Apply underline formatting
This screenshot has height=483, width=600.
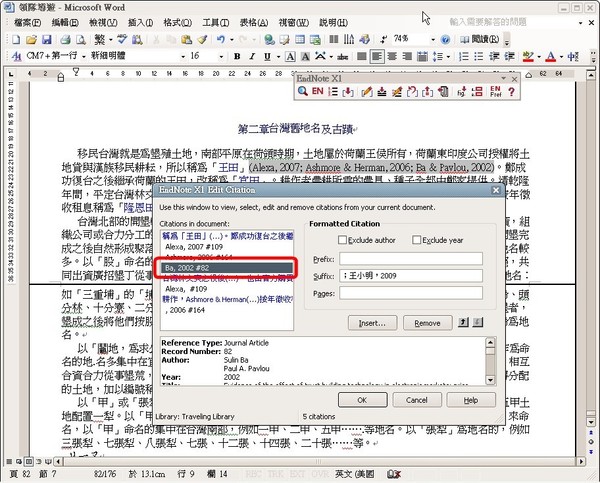(x=267, y=57)
